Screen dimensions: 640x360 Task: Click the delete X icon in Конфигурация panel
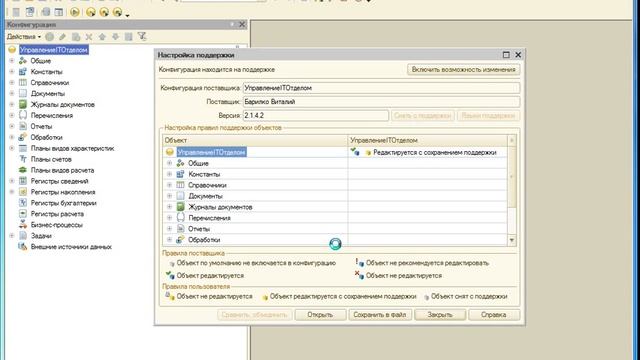89,37
